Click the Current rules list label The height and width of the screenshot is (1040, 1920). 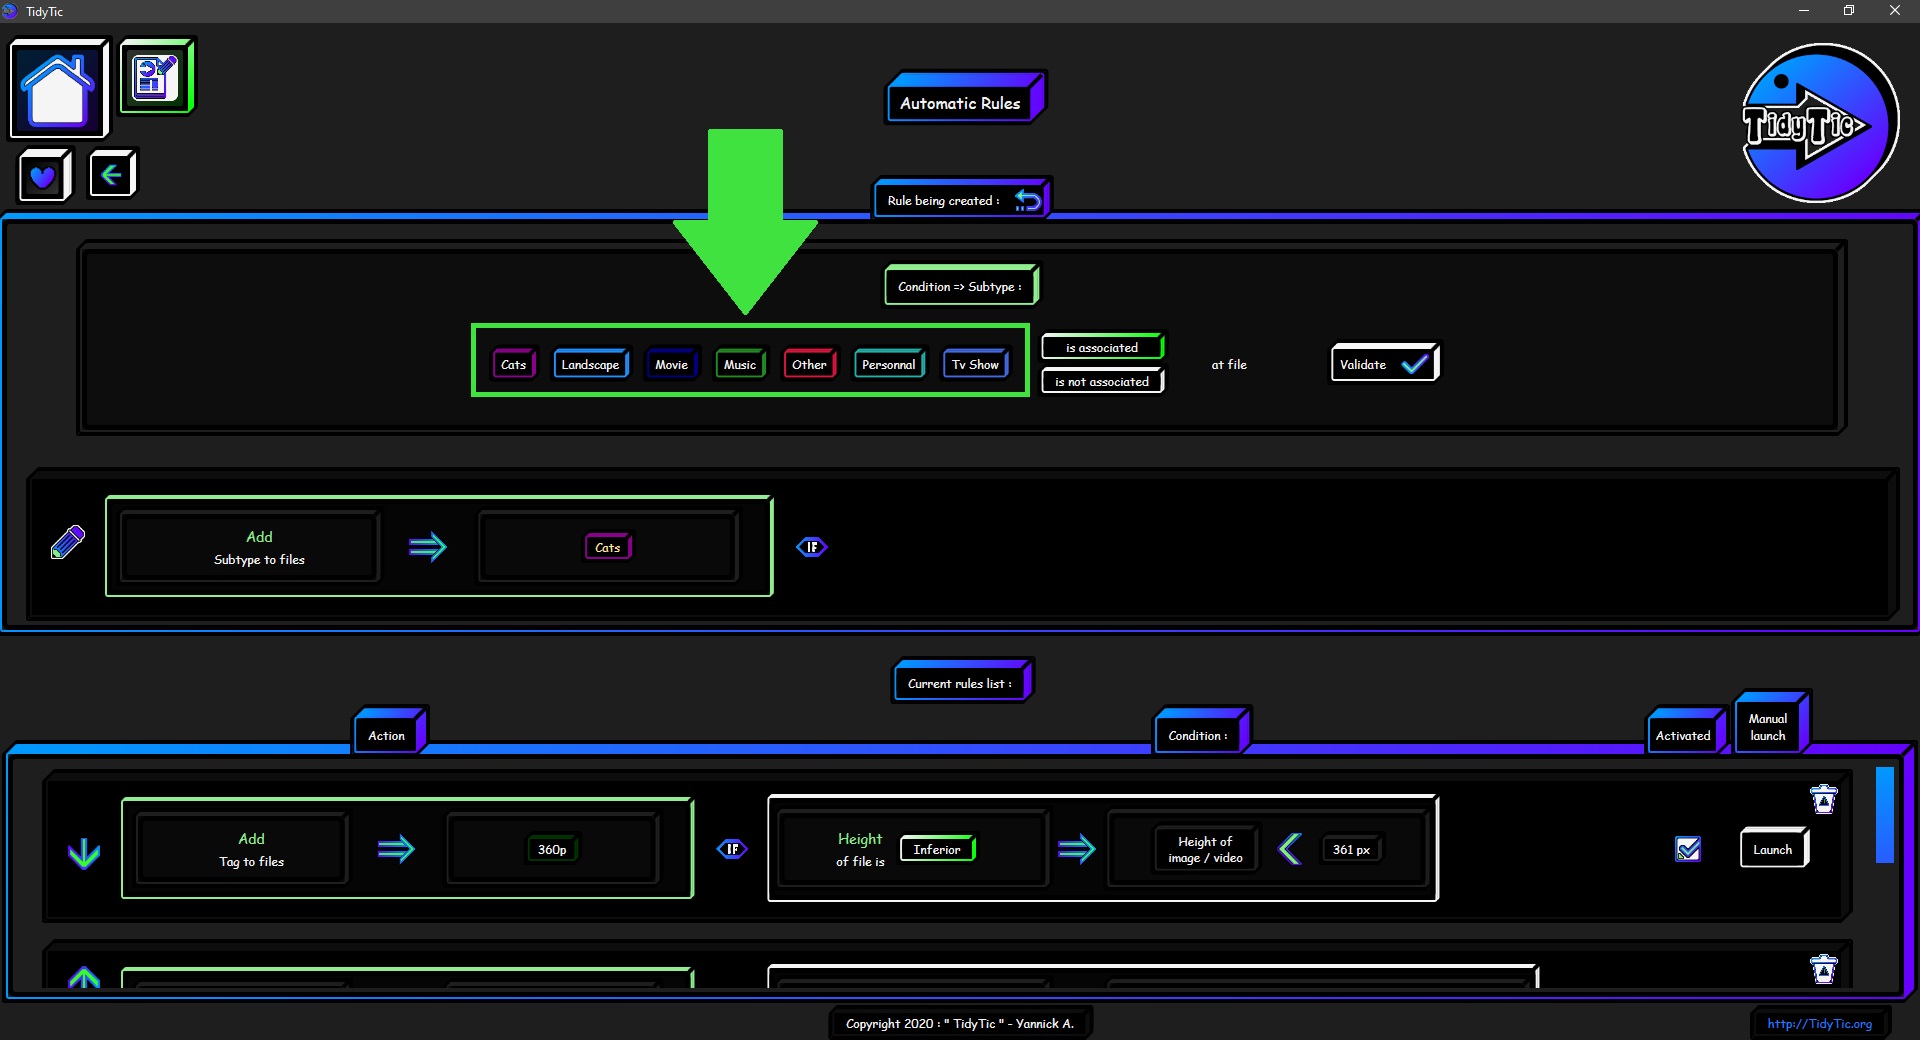pos(962,683)
